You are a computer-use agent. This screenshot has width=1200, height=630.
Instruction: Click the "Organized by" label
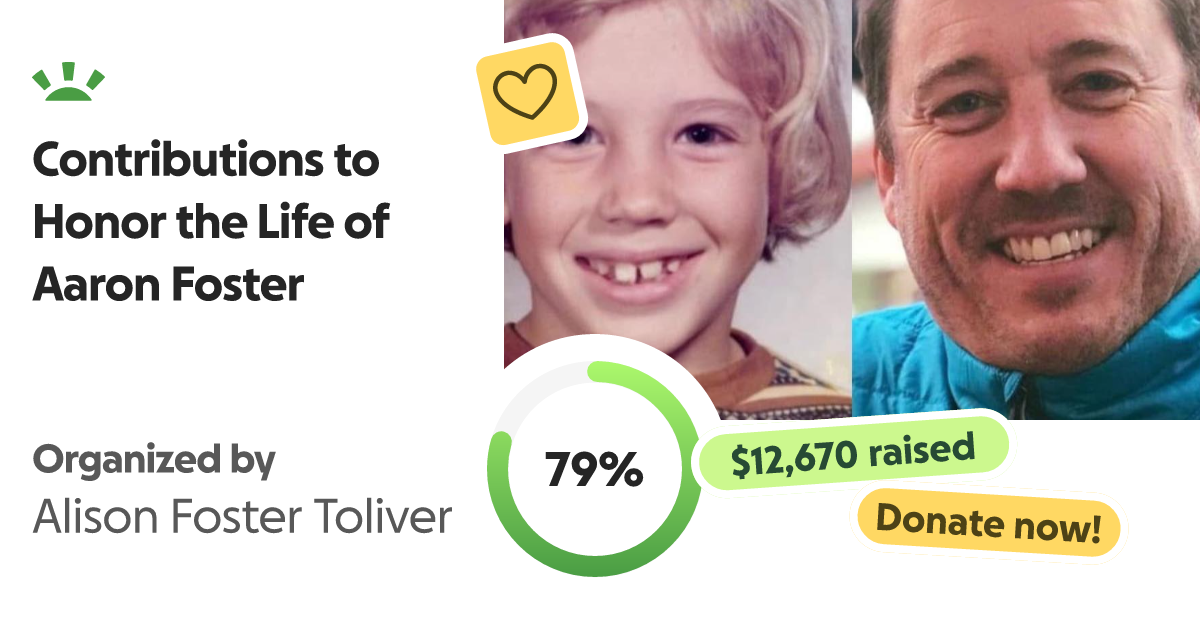154,460
